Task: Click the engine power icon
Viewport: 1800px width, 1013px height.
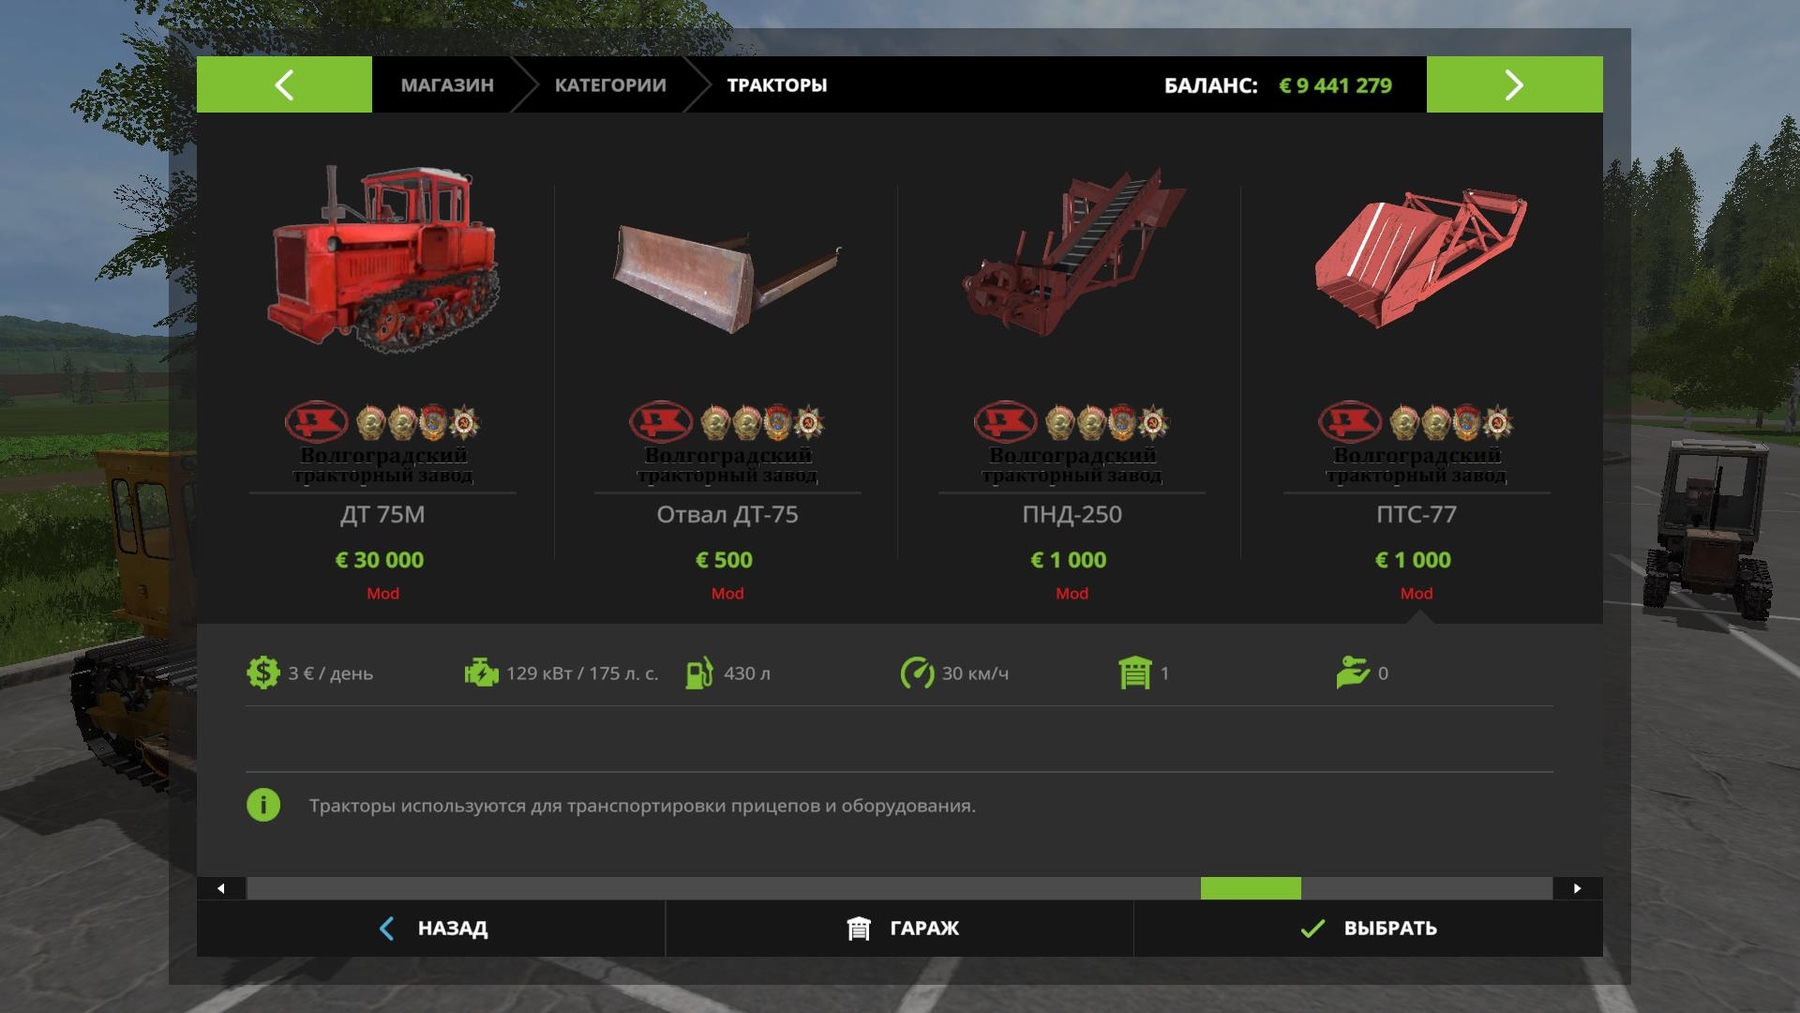Action: 481,672
